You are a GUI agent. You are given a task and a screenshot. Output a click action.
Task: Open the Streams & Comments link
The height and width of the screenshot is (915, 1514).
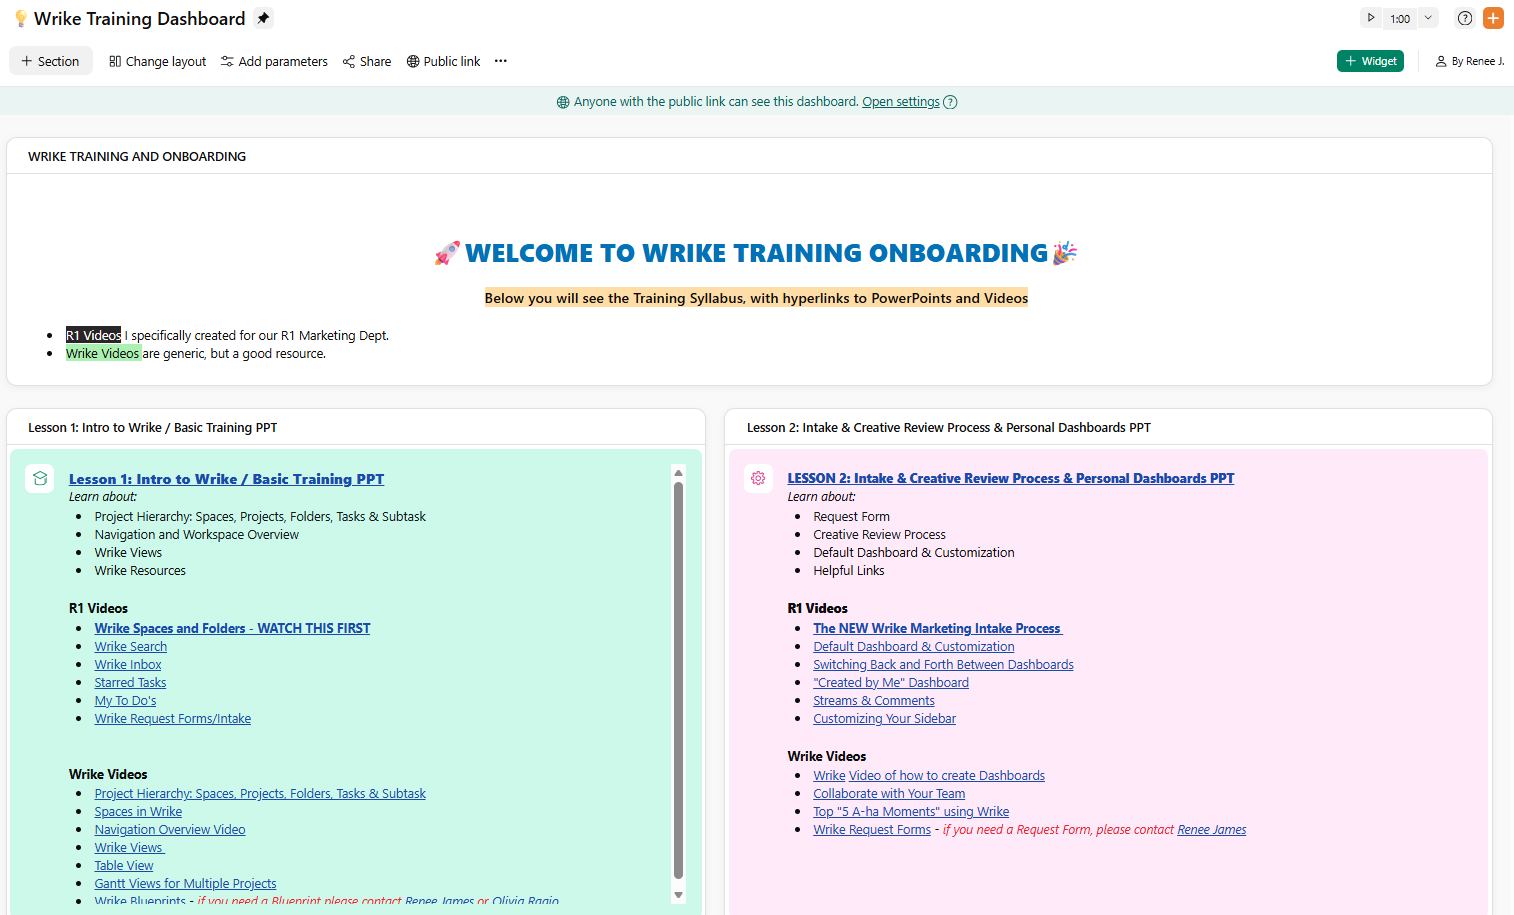pyautogui.click(x=874, y=701)
